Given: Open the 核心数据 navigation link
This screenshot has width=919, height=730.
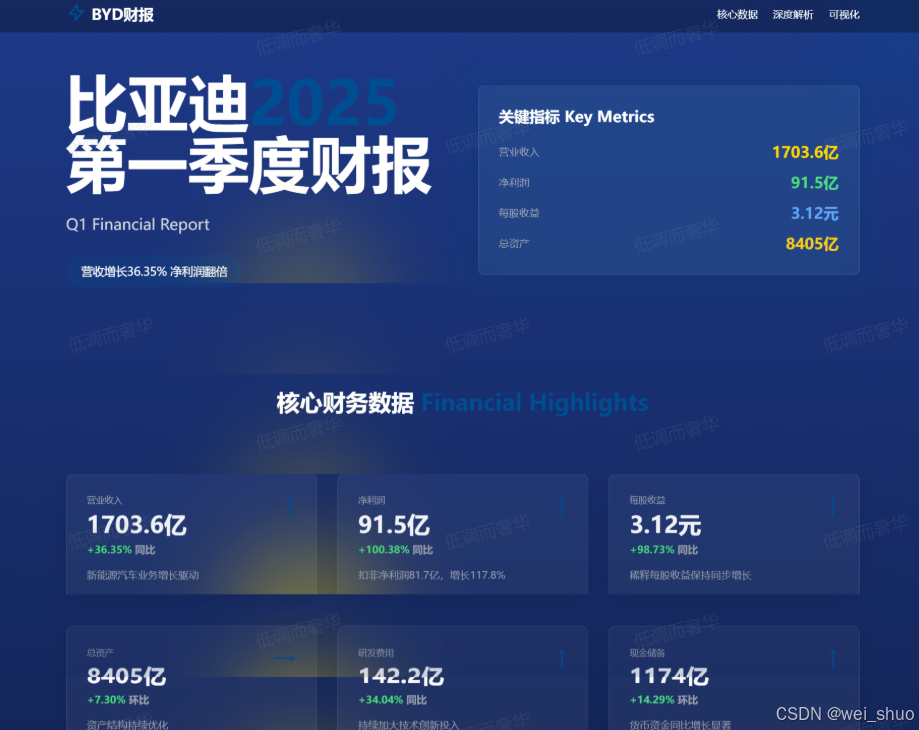Looking at the screenshot, I should pos(737,15).
